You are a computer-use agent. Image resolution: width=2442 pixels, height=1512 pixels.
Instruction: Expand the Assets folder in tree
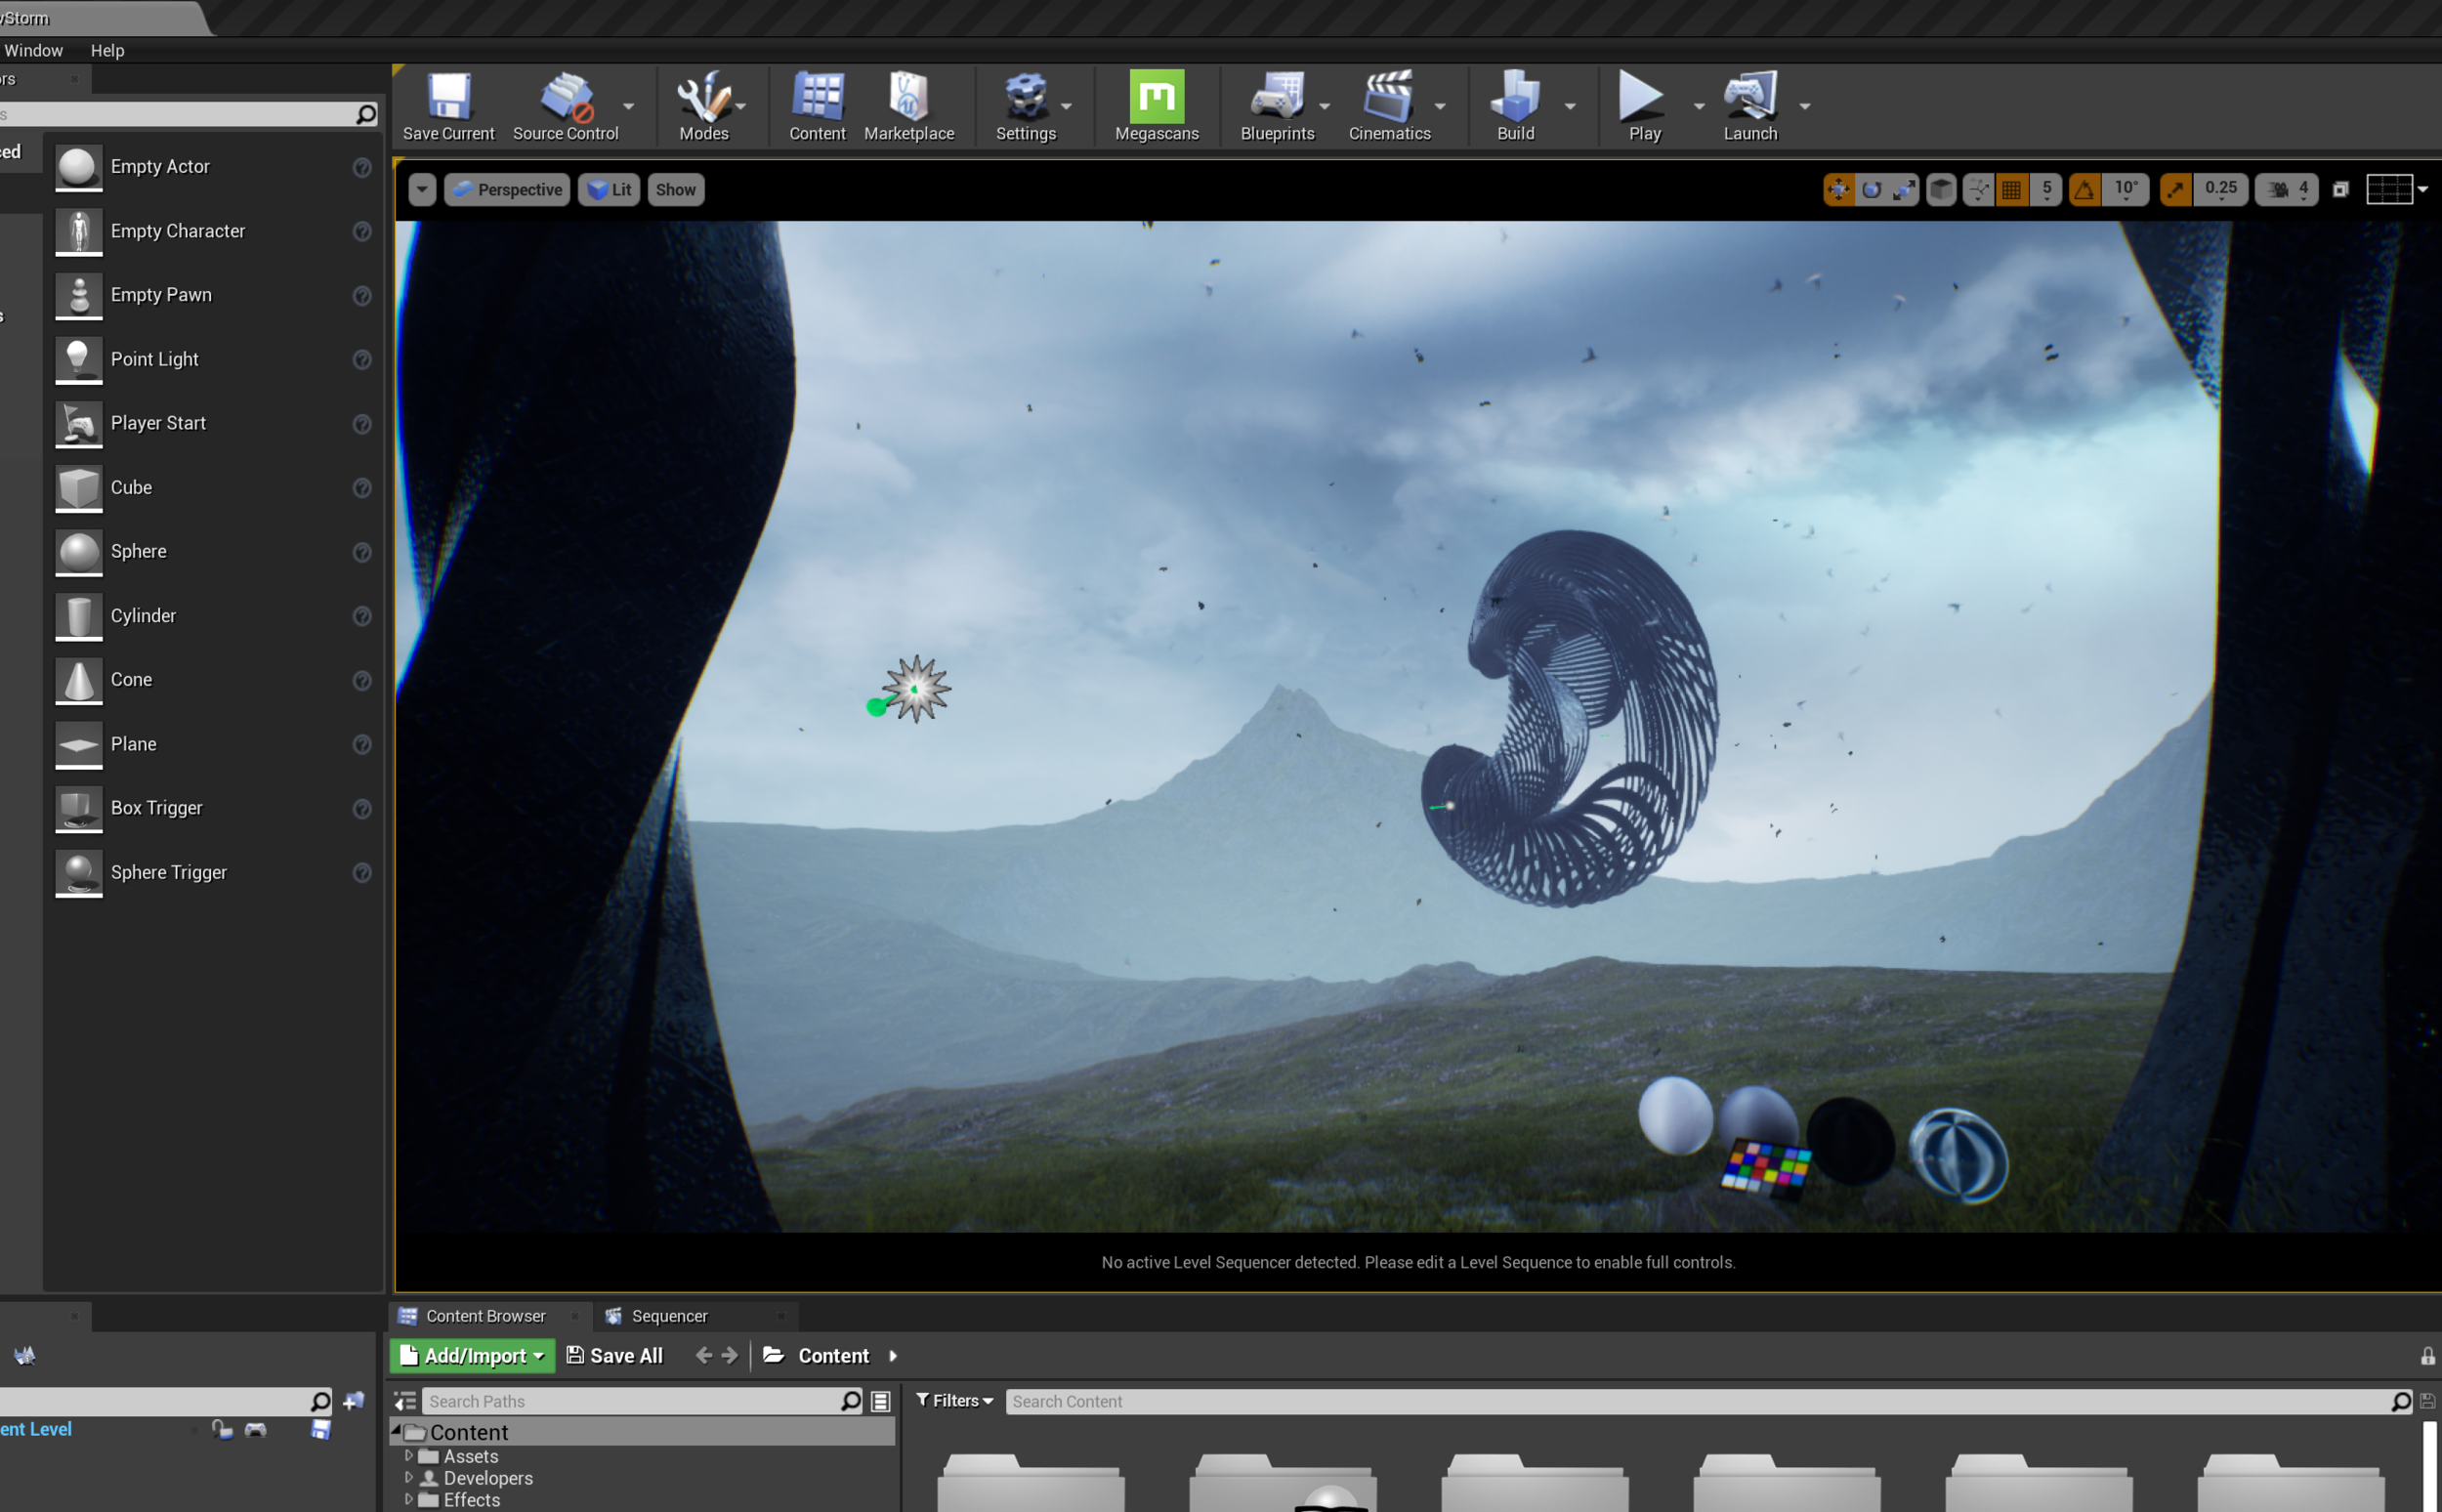click(408, 1456)
